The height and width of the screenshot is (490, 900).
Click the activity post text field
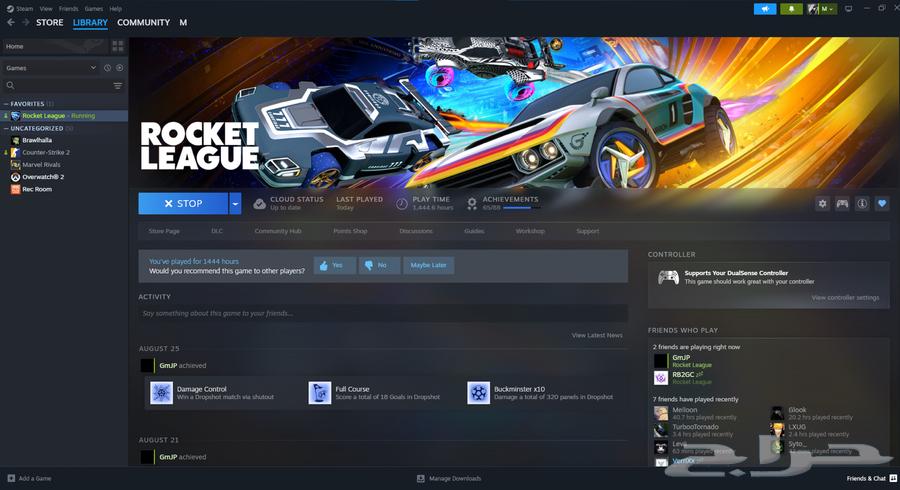(x=383, y=314)
